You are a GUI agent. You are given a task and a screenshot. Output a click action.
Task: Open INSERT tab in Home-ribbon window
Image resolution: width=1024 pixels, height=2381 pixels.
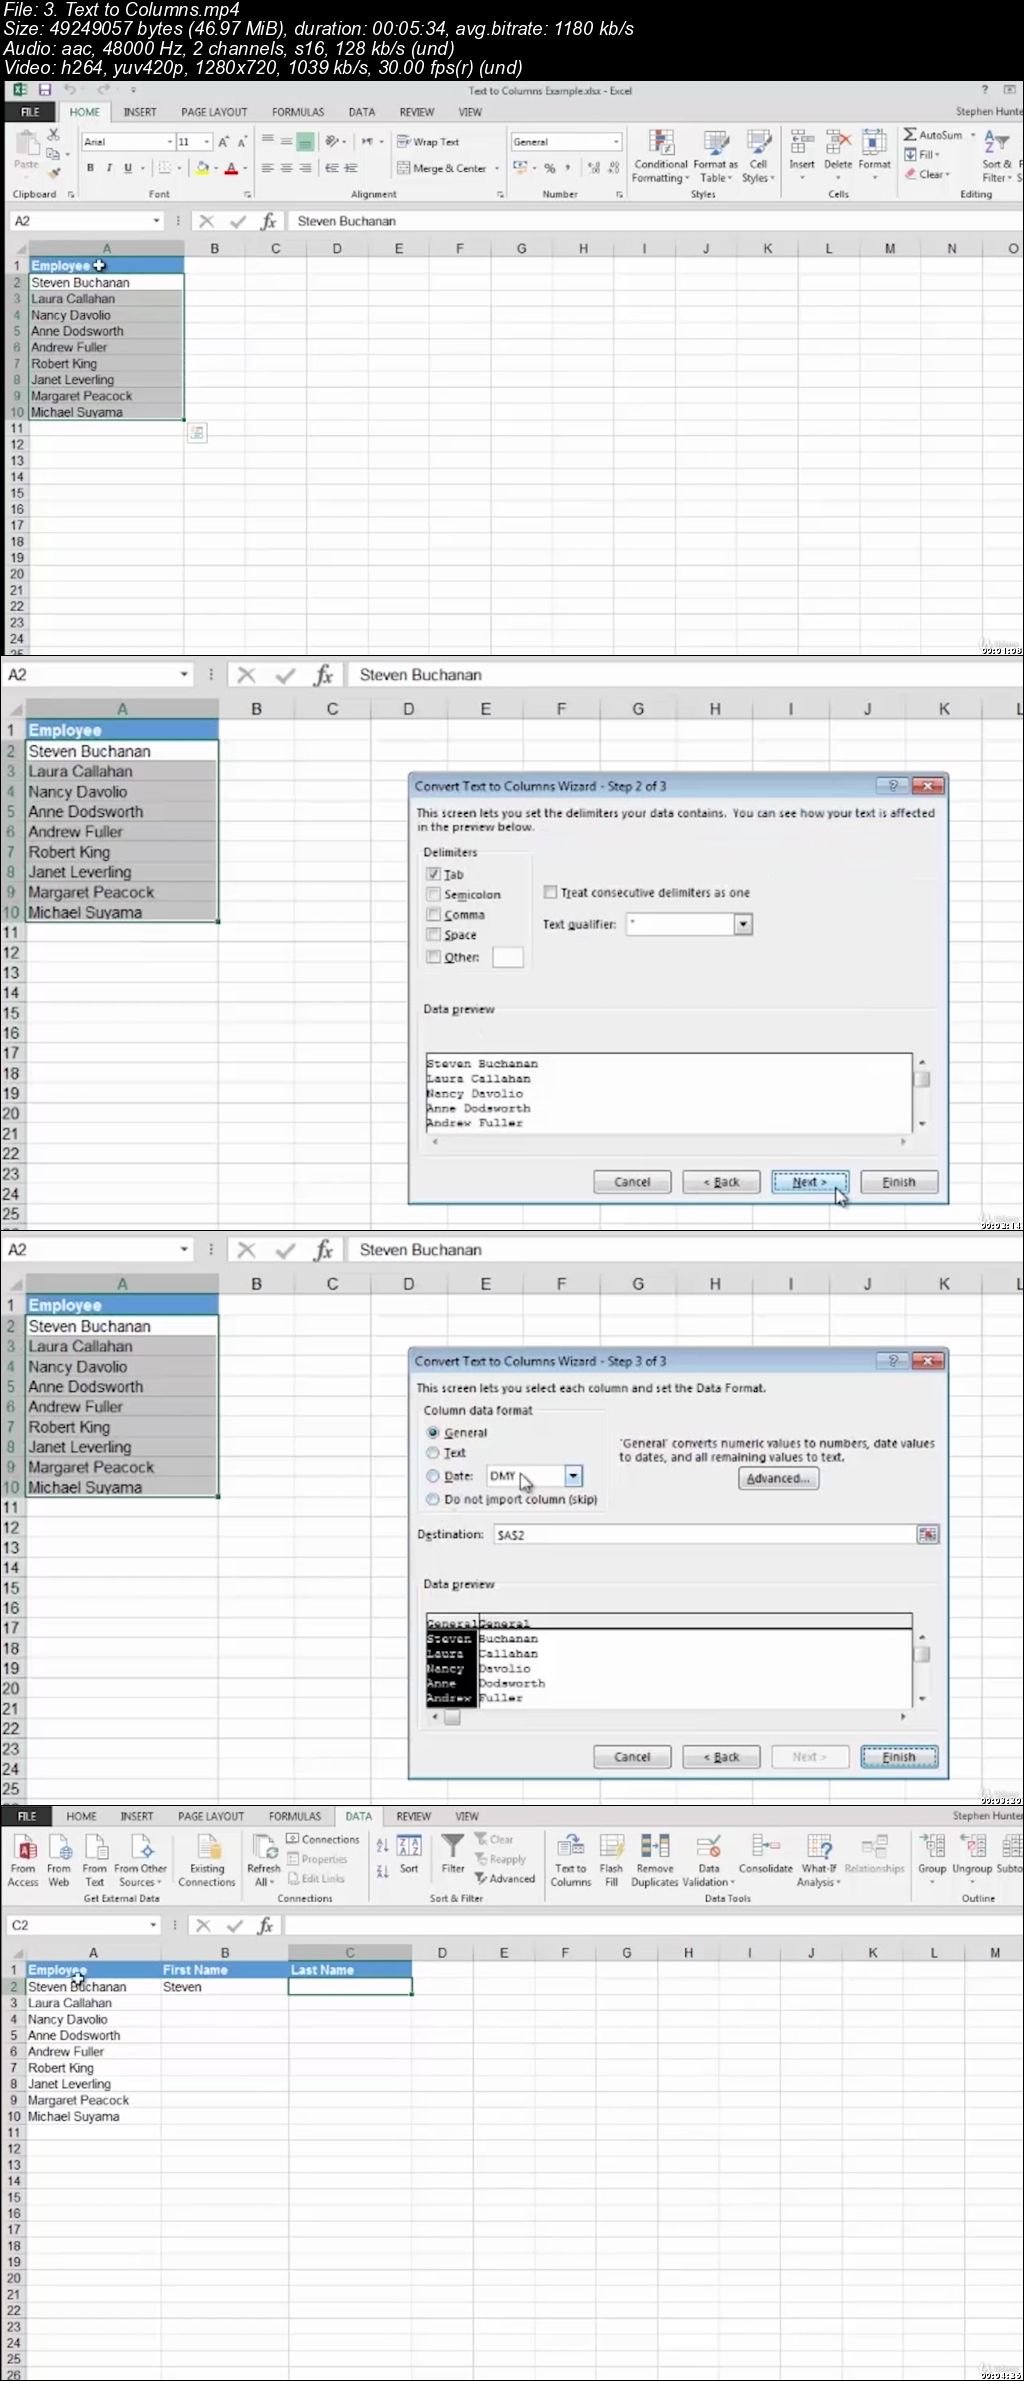click(140, 112)
